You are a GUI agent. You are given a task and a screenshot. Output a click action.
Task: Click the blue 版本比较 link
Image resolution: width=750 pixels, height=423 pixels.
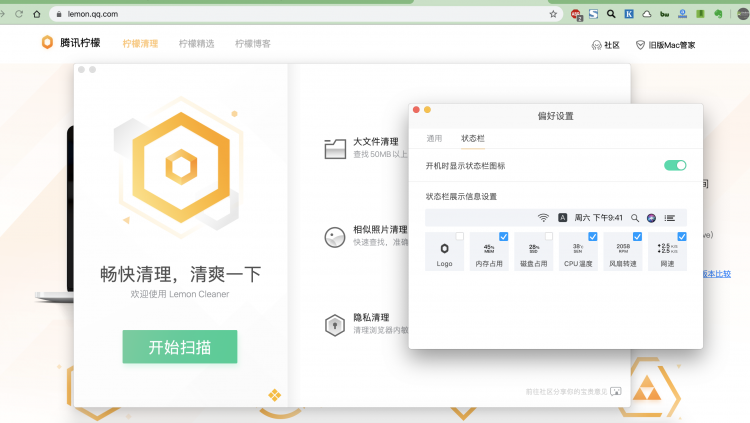click(717, 274)
